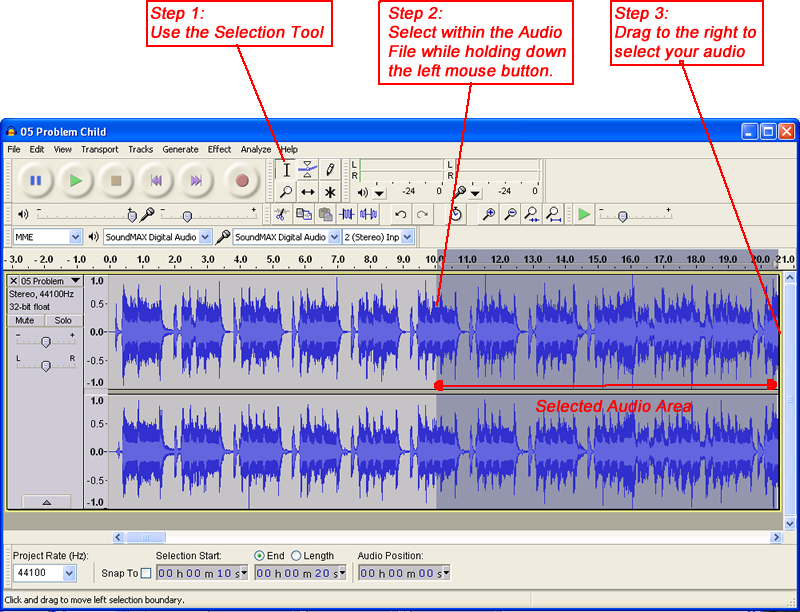Screen dimensions: 800x612
Task: Open the Effect menu
Action: [219, 149]
